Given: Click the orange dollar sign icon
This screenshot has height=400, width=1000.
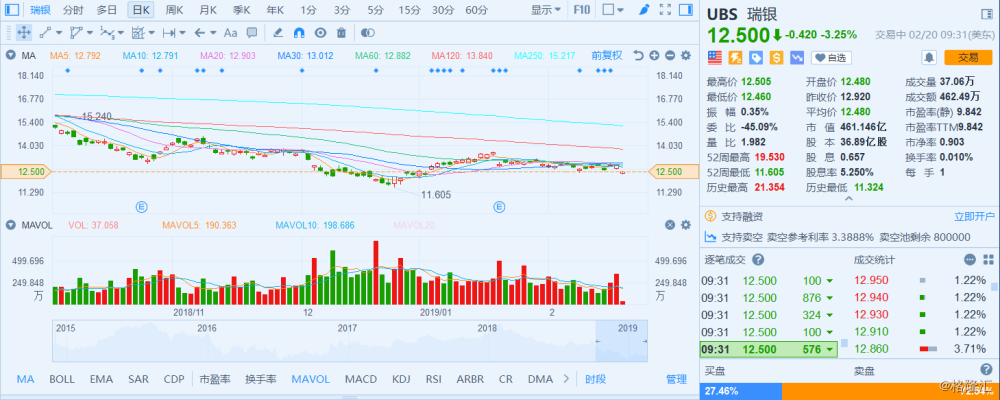Looking at the screenshot, I should (x=776, y=58).
